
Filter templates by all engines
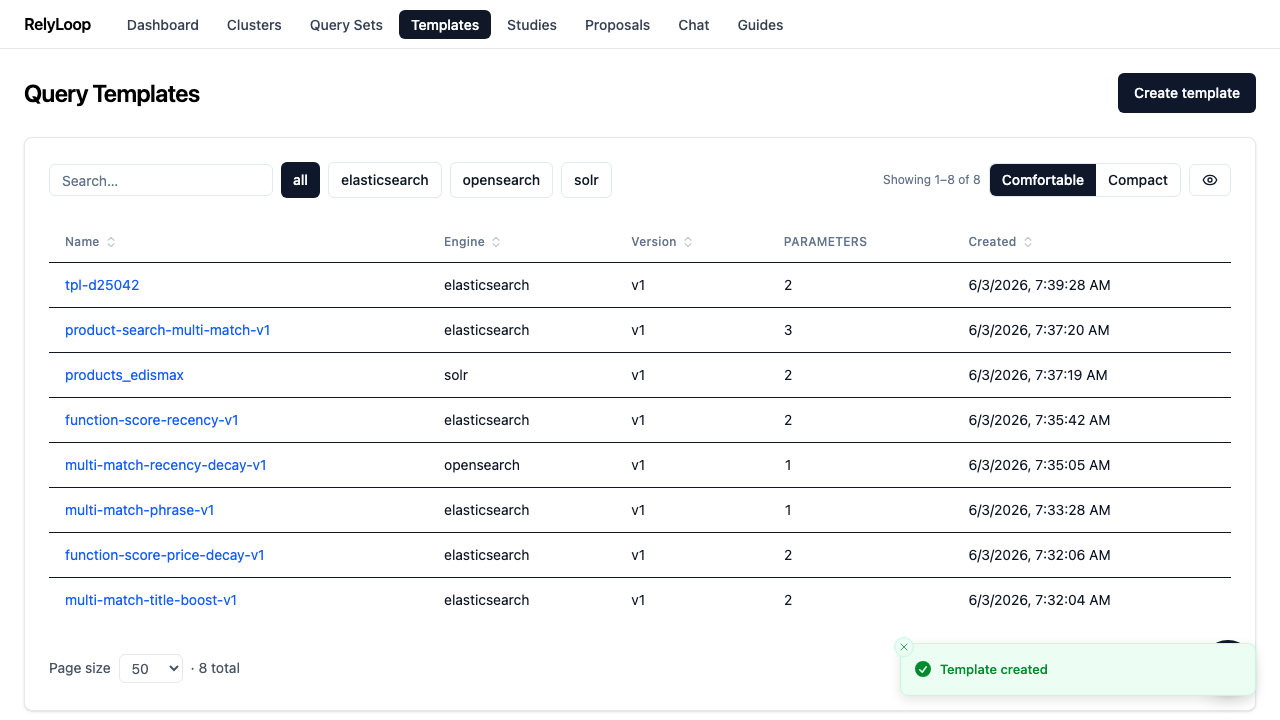click(x=300, y=180)
